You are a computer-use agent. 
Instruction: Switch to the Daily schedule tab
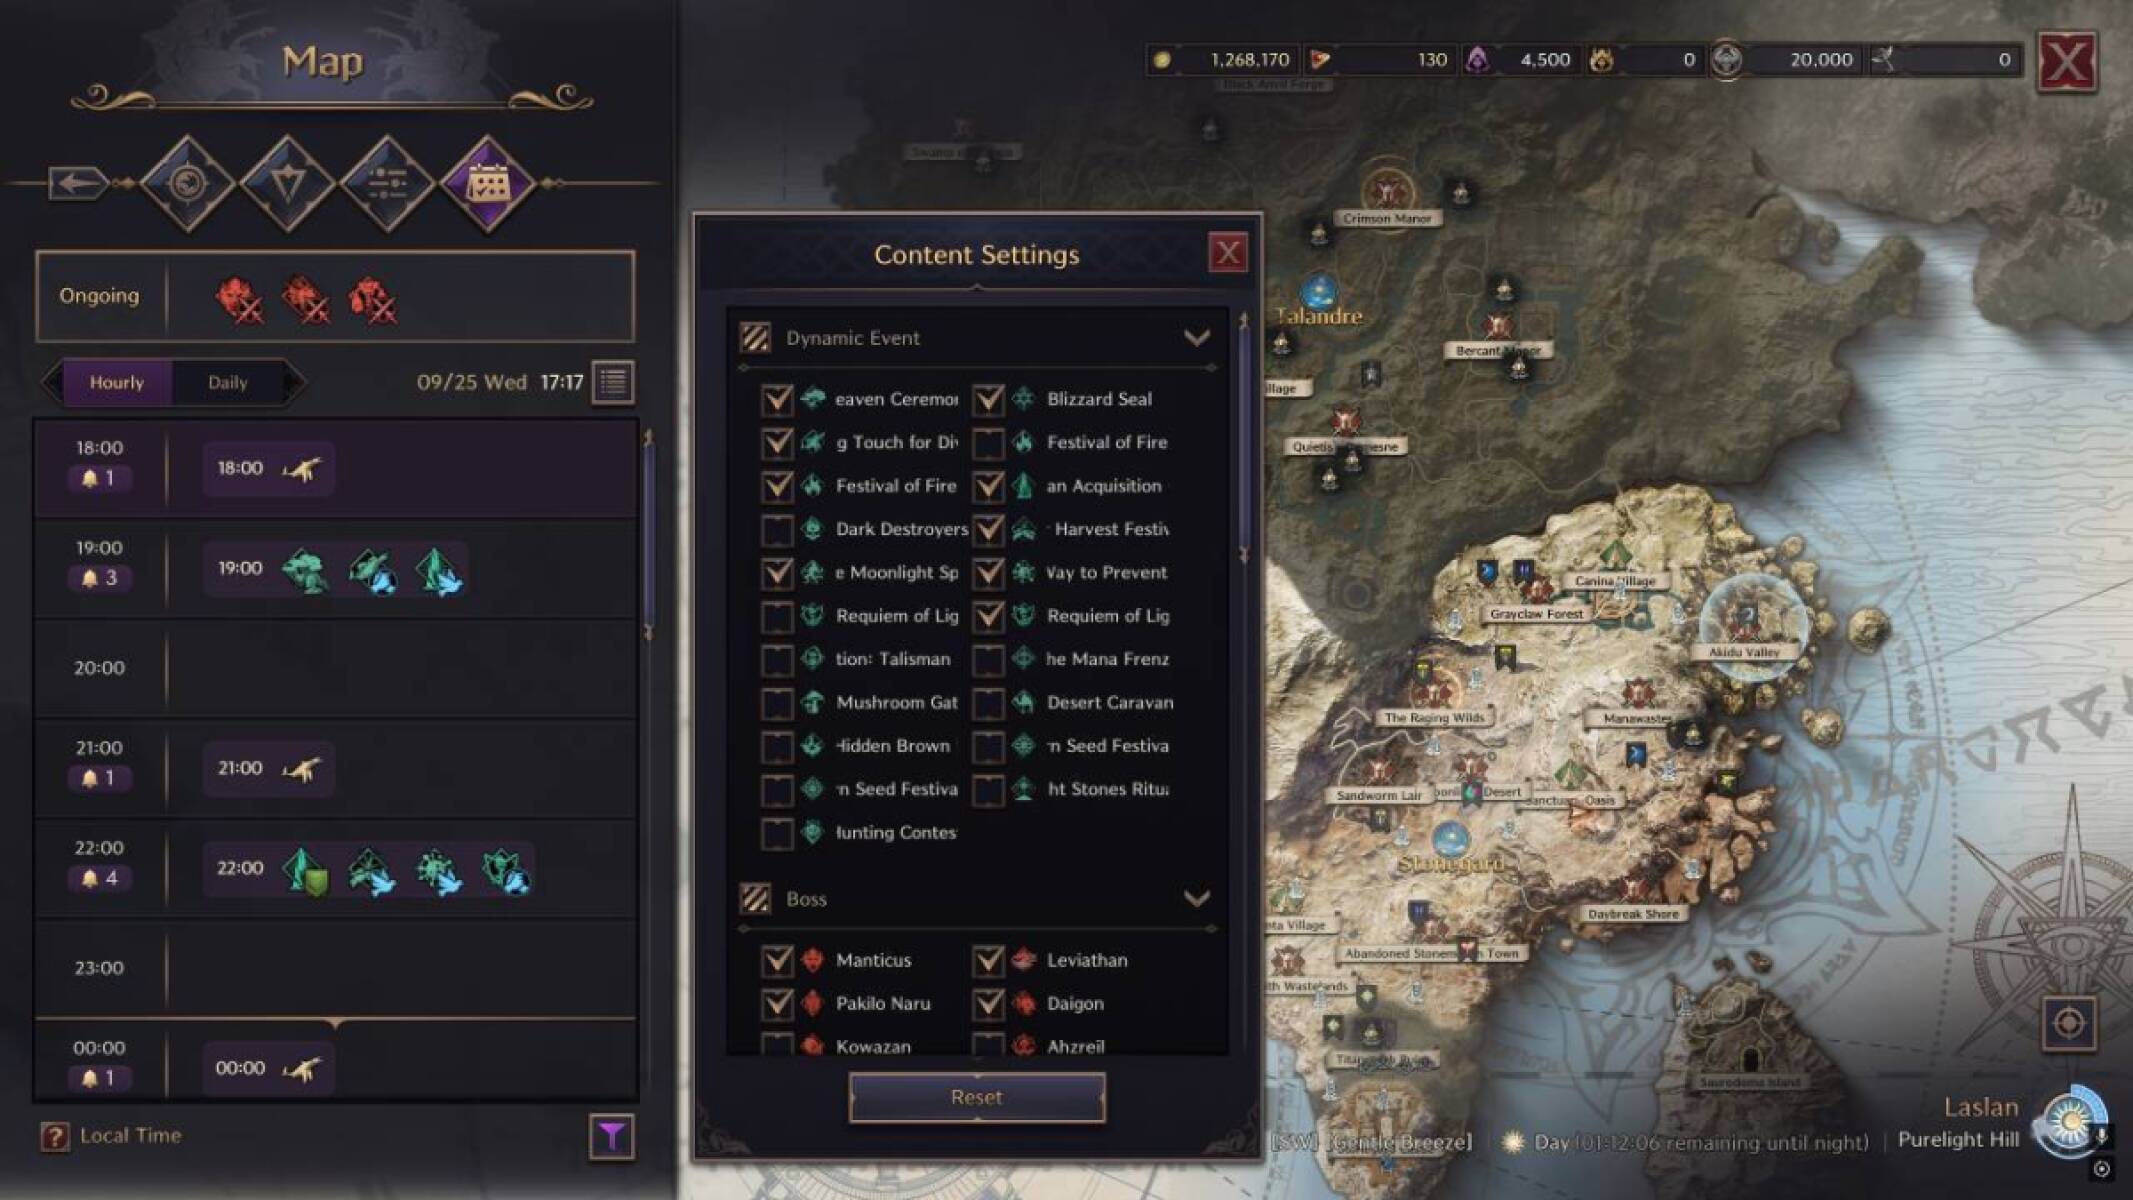point(227,381)
